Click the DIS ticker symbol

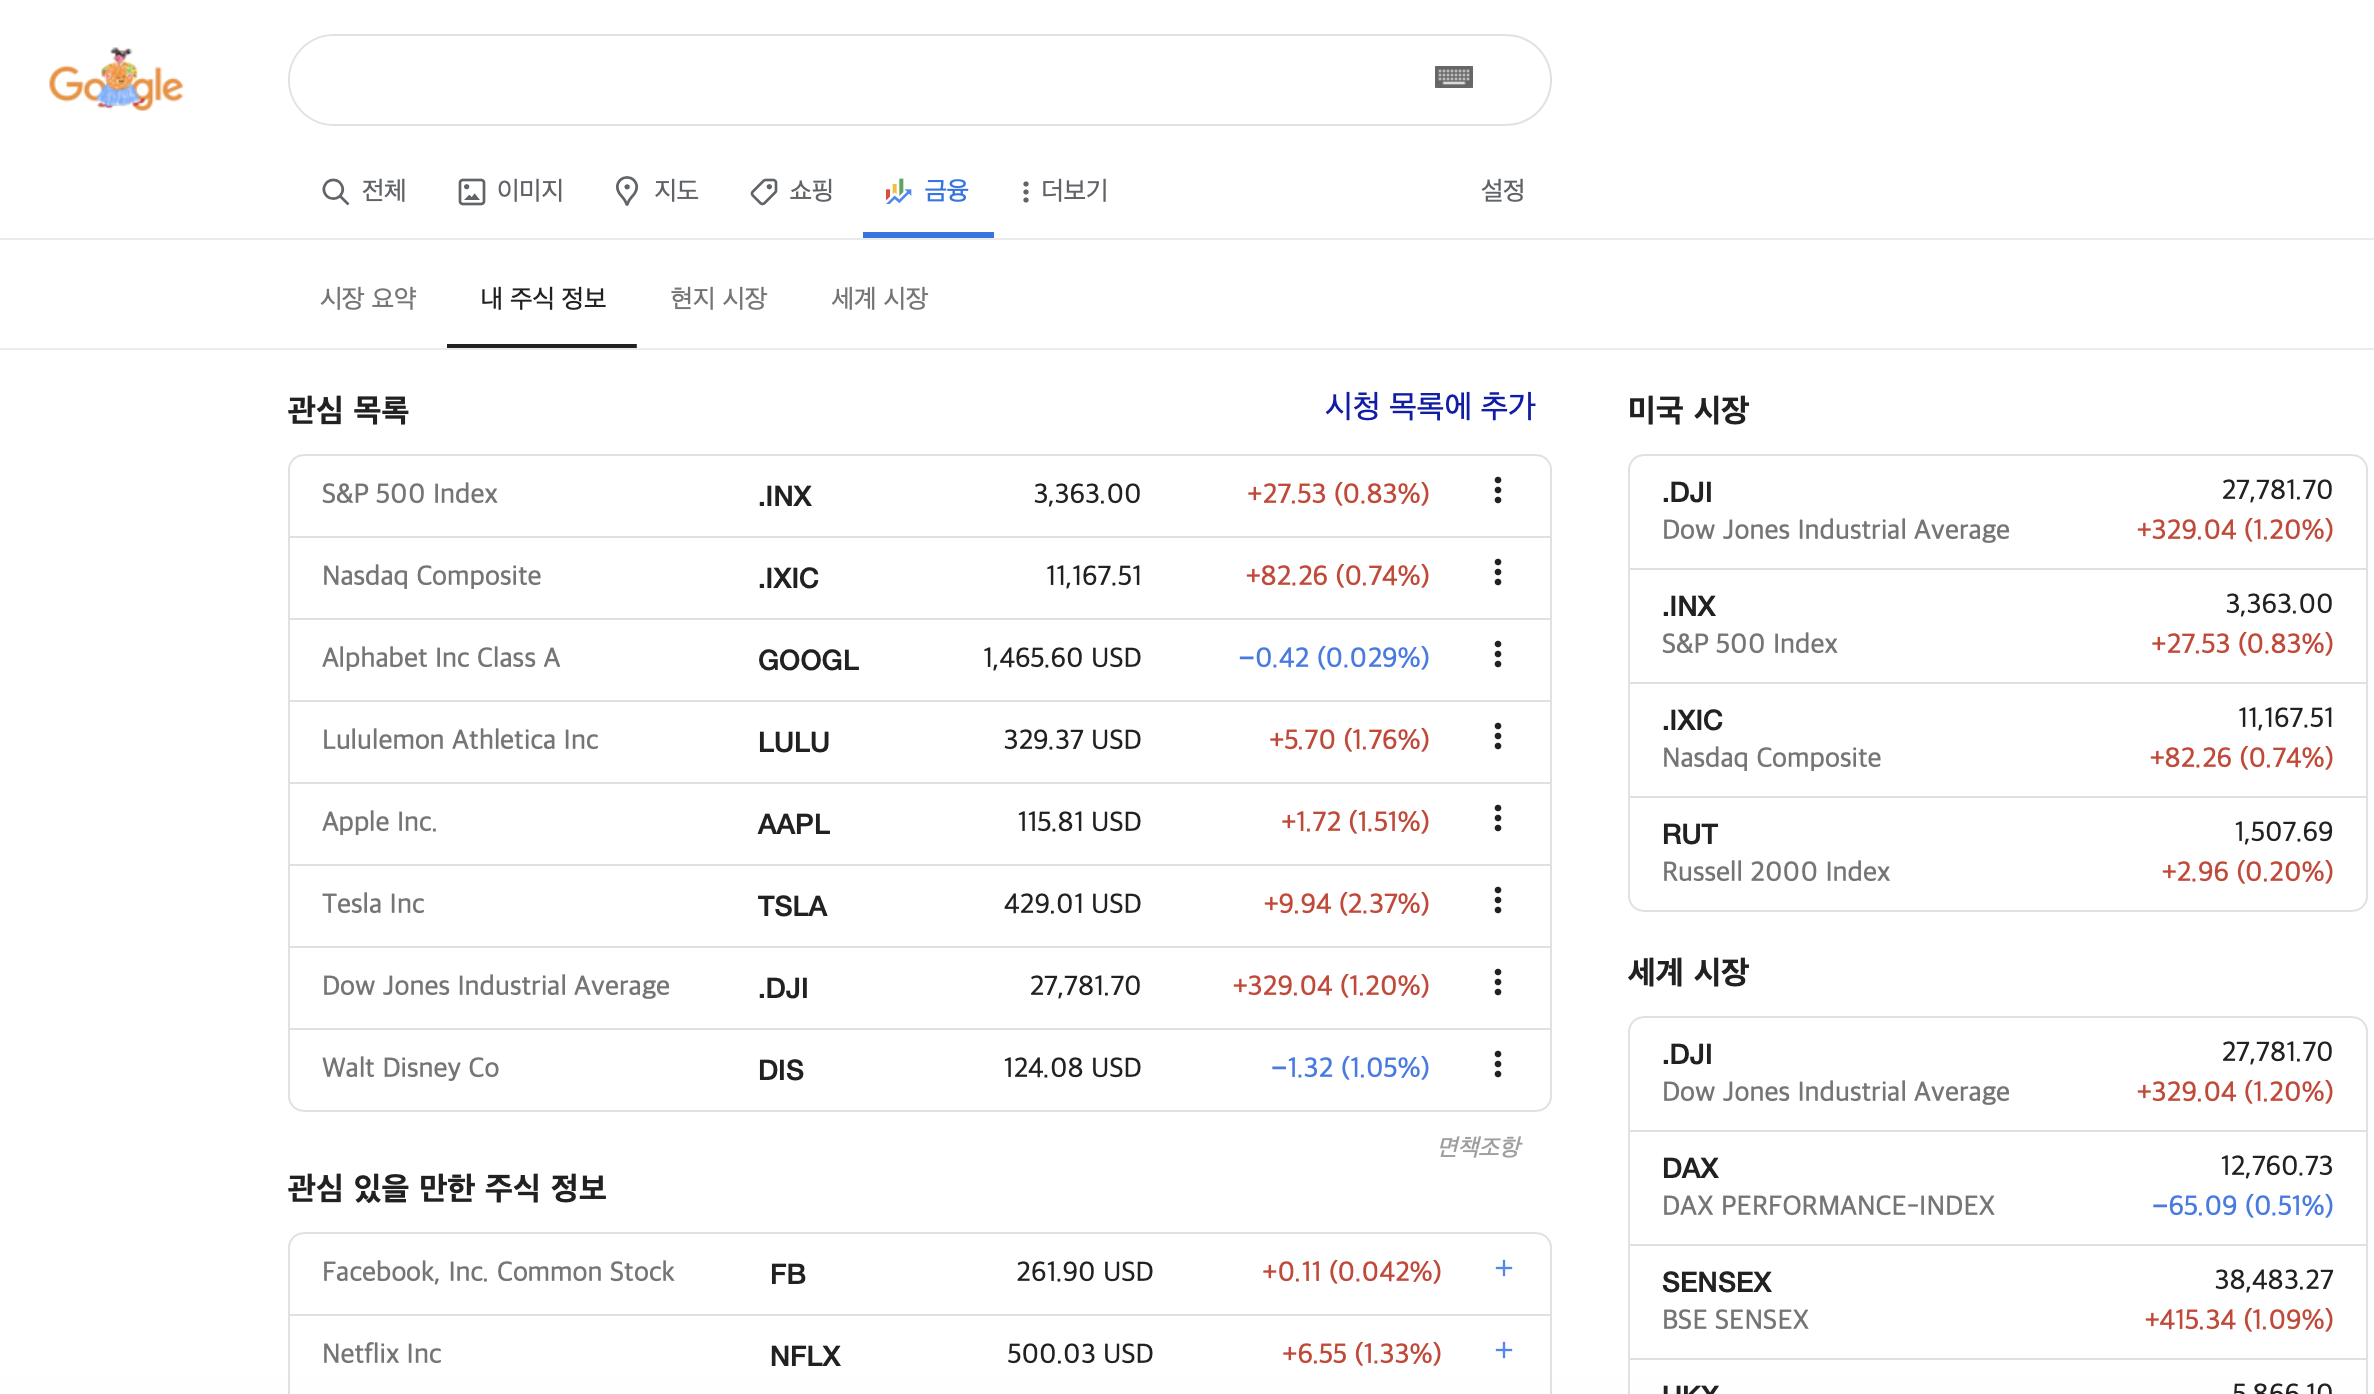tap(780, 1069)
